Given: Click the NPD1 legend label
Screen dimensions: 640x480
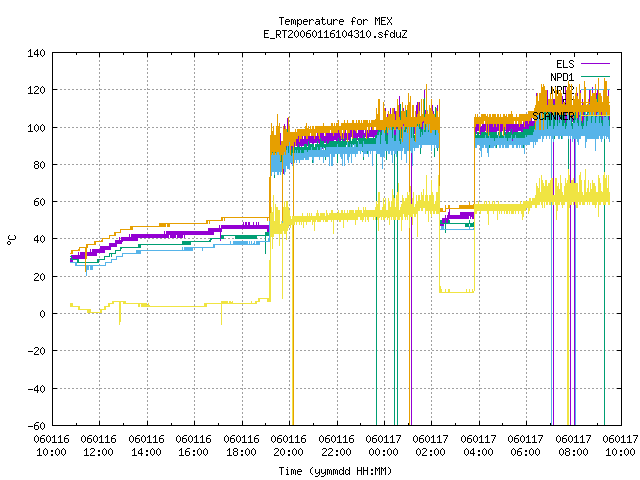Looking at the screenshot, I should coord(562,77).
